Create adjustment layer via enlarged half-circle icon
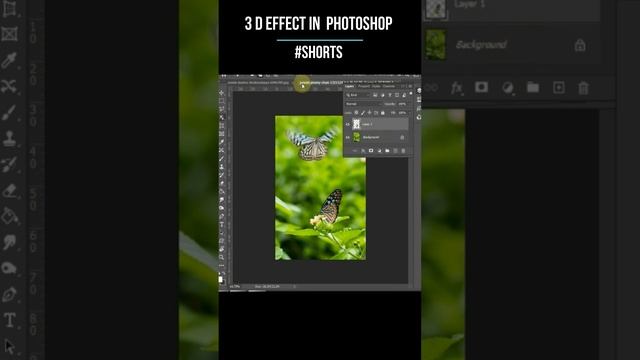The height and width of the screenshot is (360, 640). tap(508, 87)
